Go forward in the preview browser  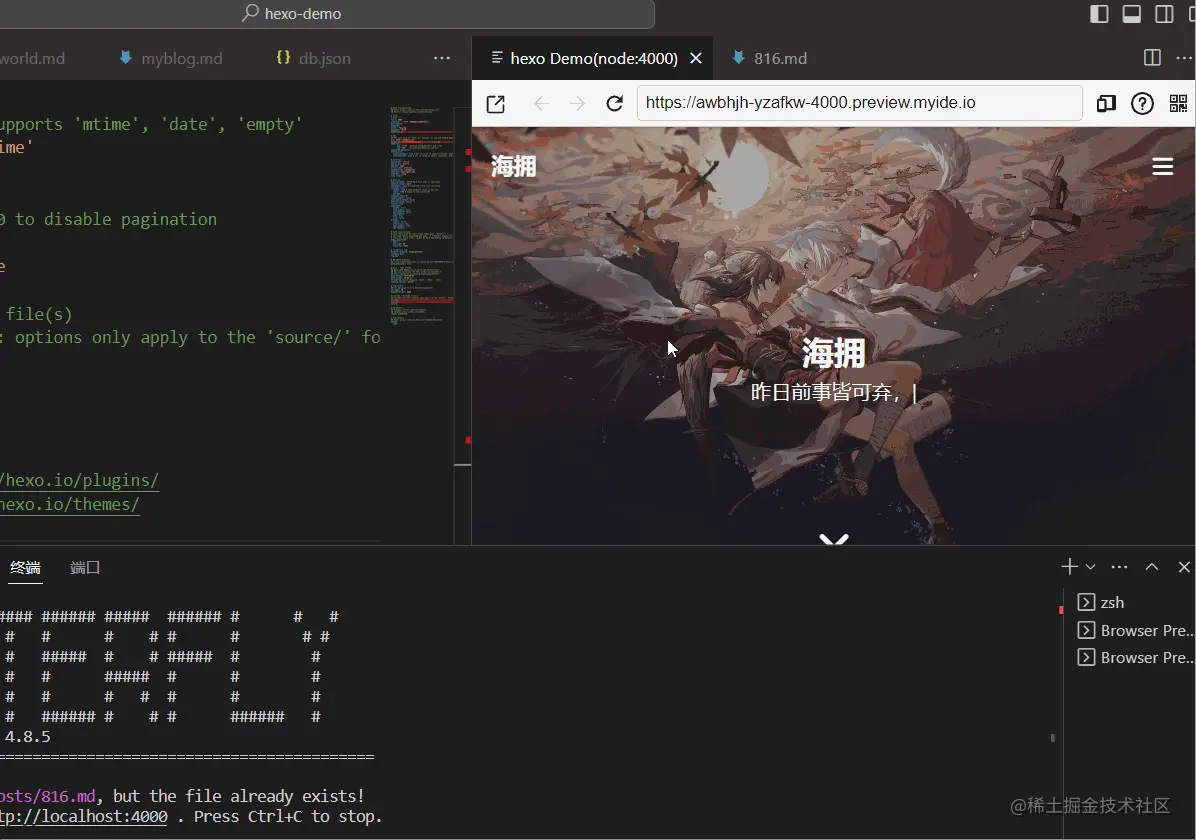(x=577, y=104)
